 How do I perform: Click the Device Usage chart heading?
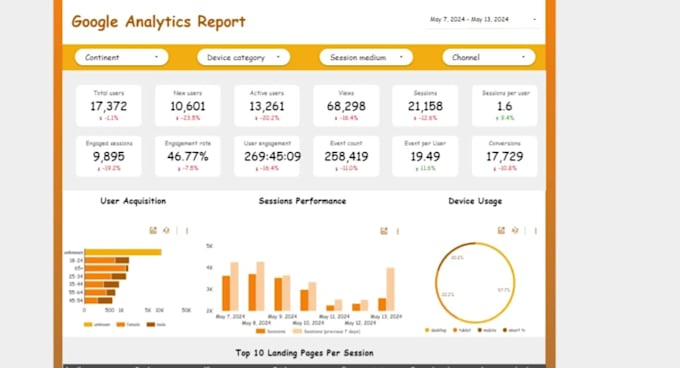pos(475,201)
